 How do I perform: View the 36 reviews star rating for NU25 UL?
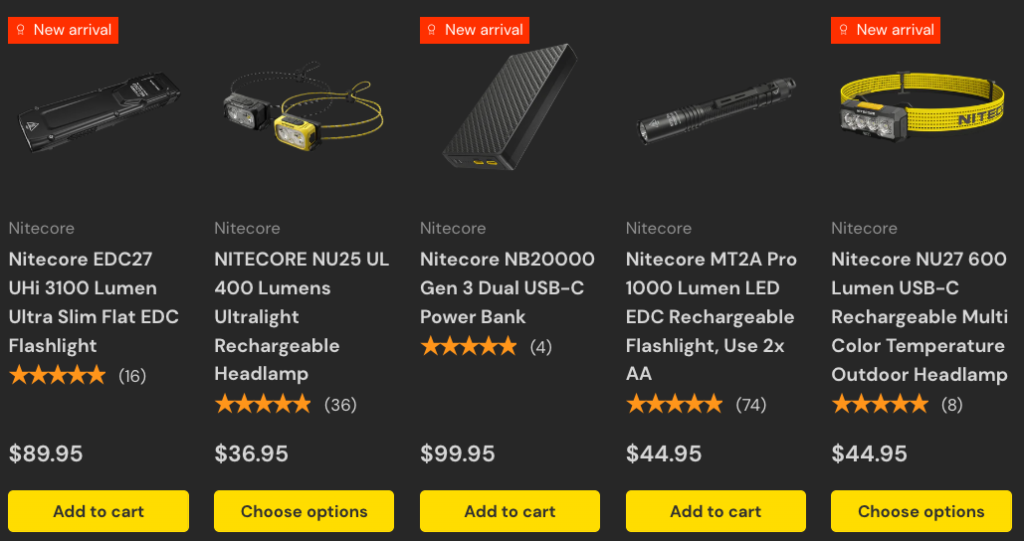[264, 405]
